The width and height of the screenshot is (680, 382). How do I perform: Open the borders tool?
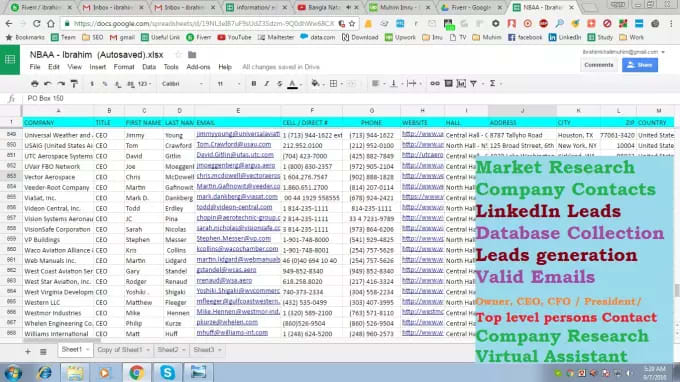coord(333,84)
